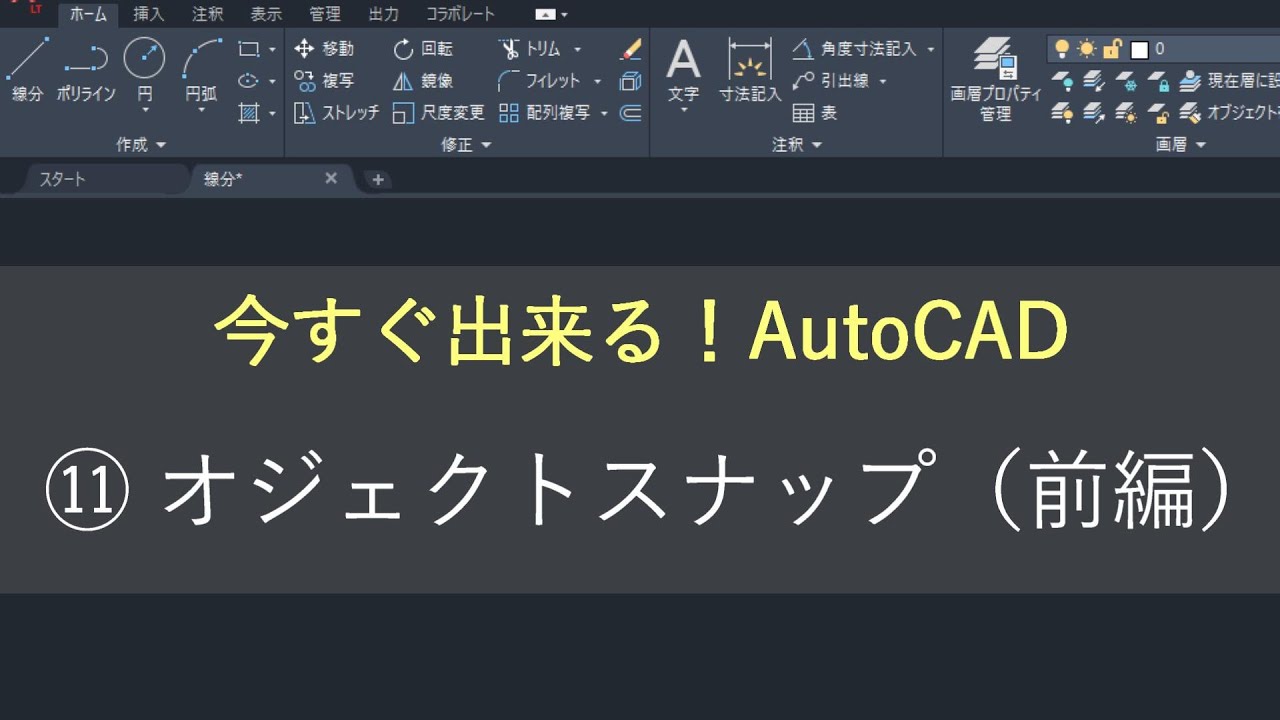The height and width of the screenshot is (720, 1280).
Task: Choose the rectangle draw tool icon
Action: [x=249, y=49]
